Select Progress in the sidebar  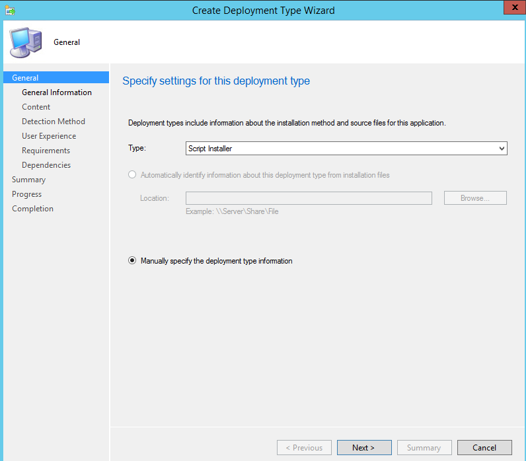(27, 194)
